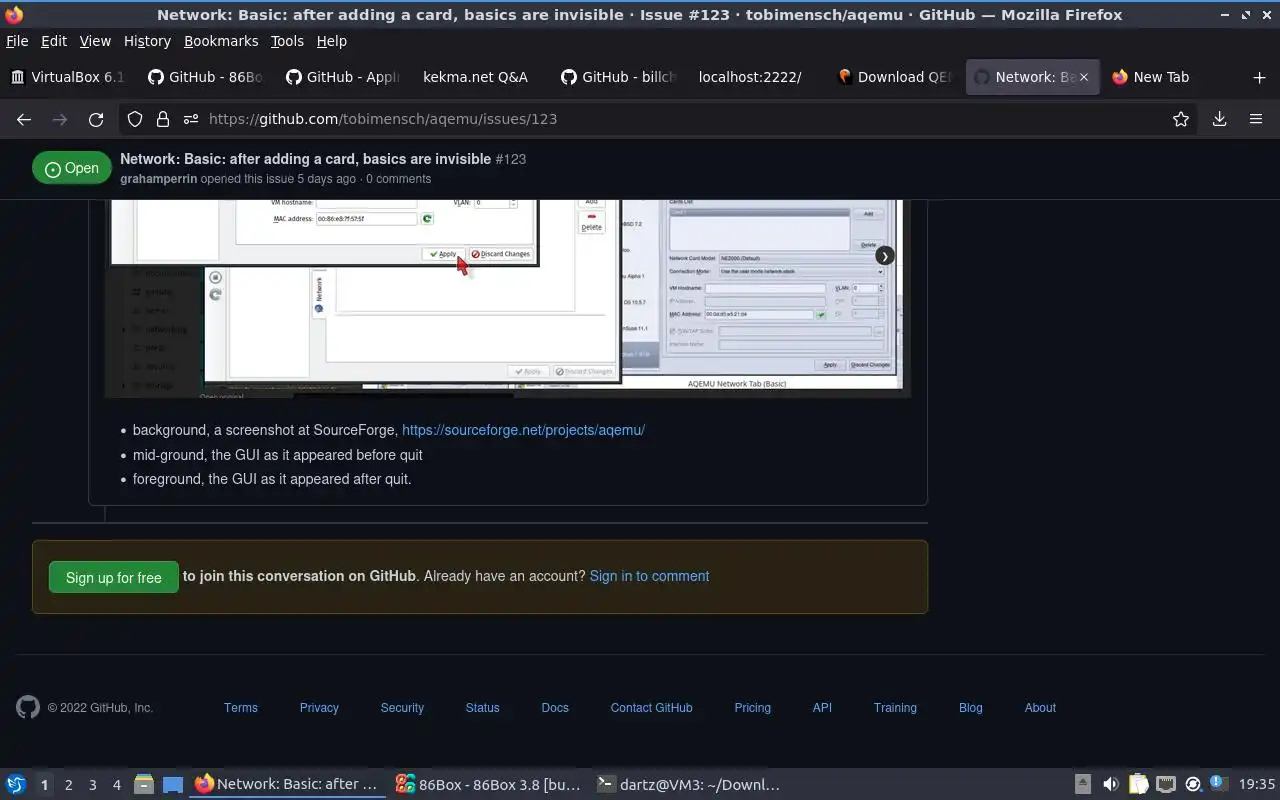Click the Firefox back arrow
The image size is (1280, 800).
point(24,119)
